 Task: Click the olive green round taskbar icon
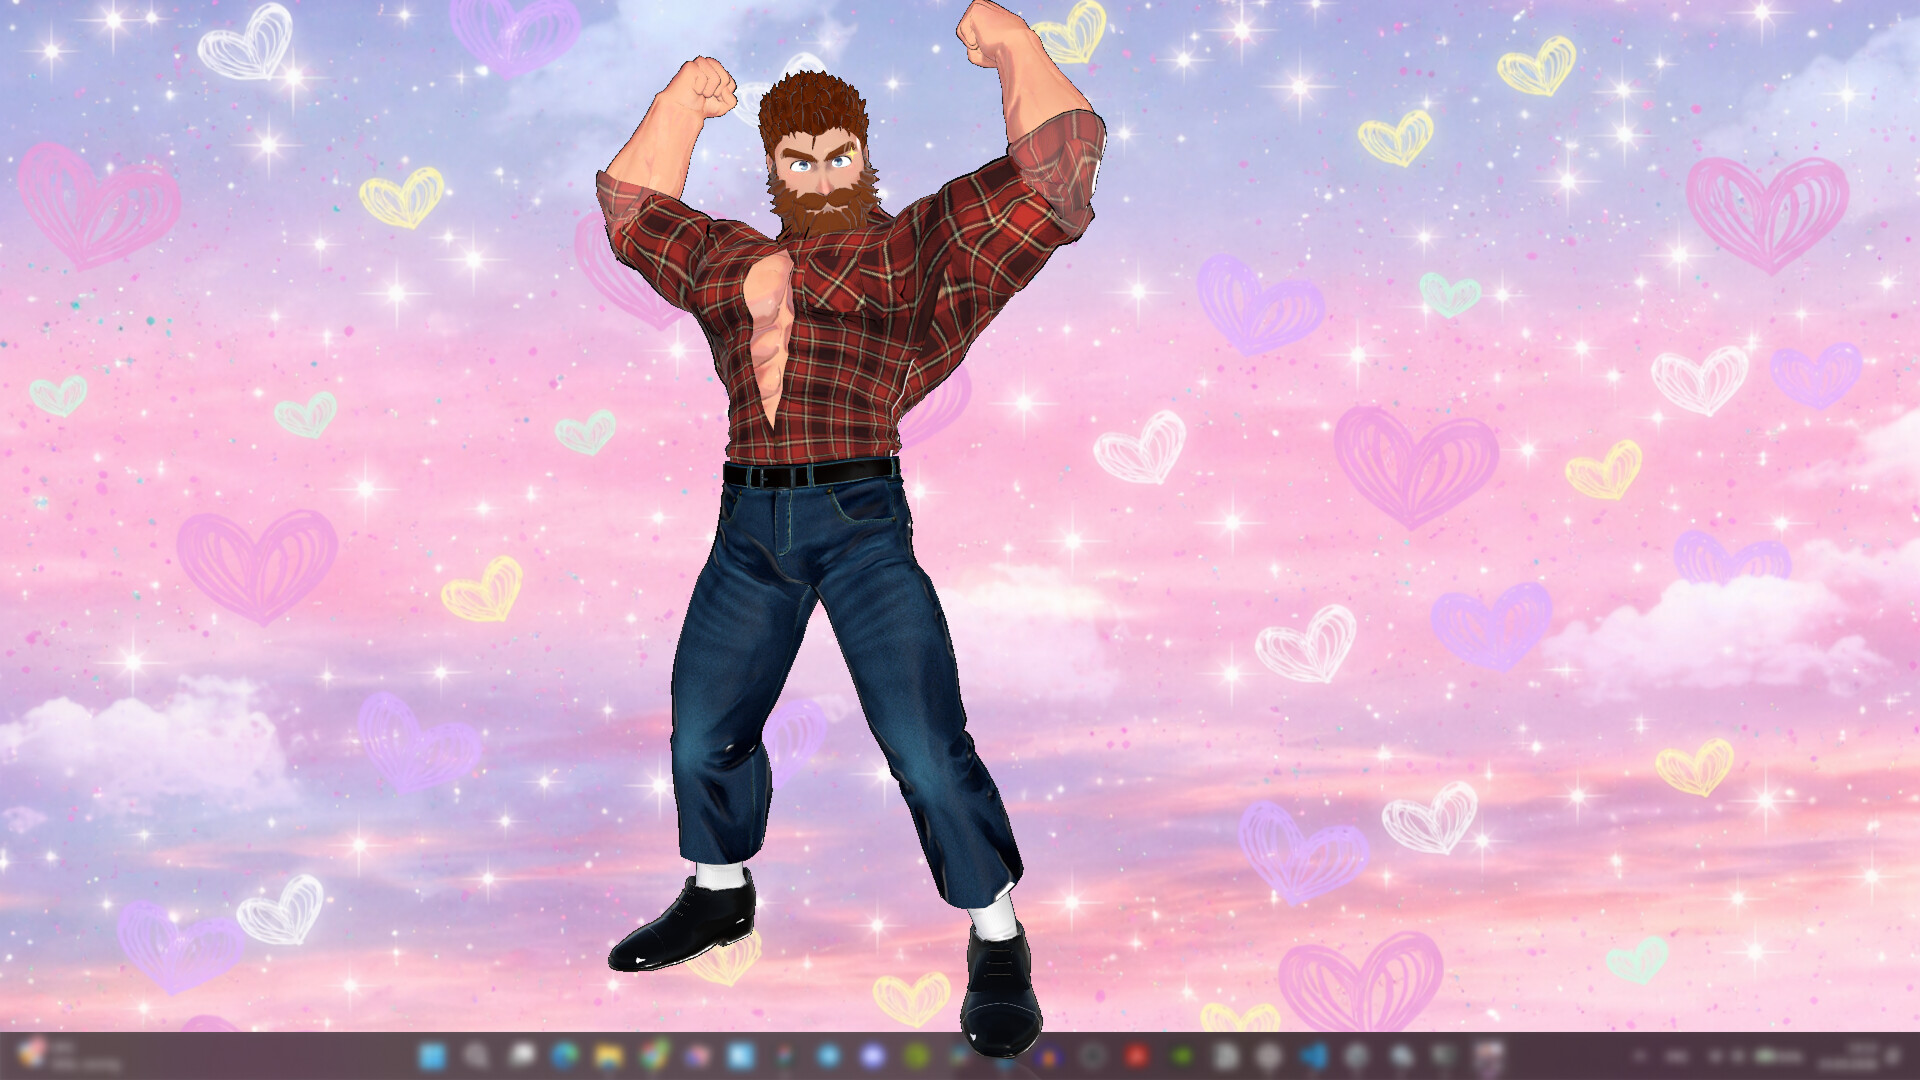click(916, 1055)
